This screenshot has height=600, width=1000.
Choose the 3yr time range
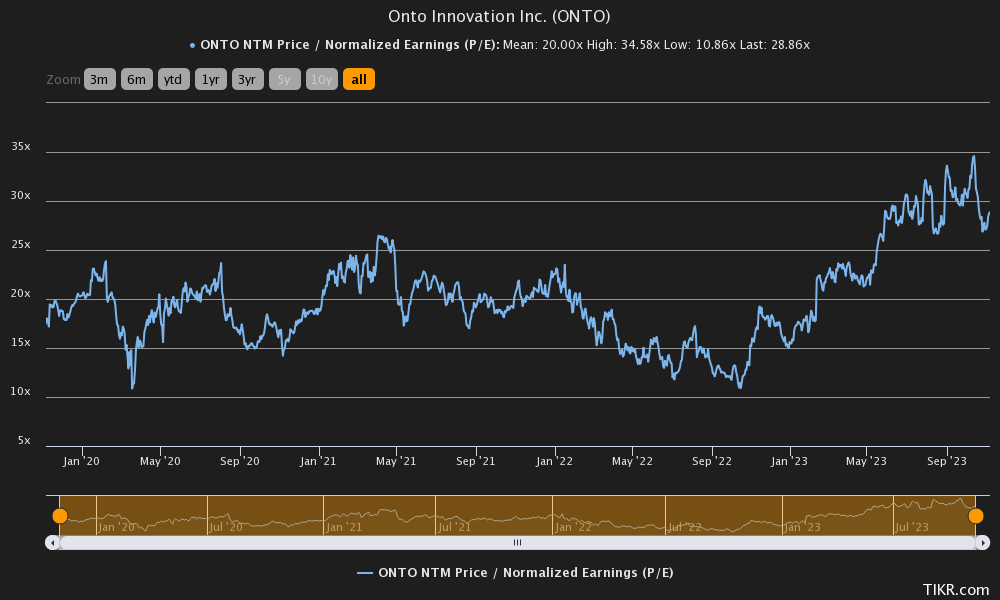[x=247, y=79]
